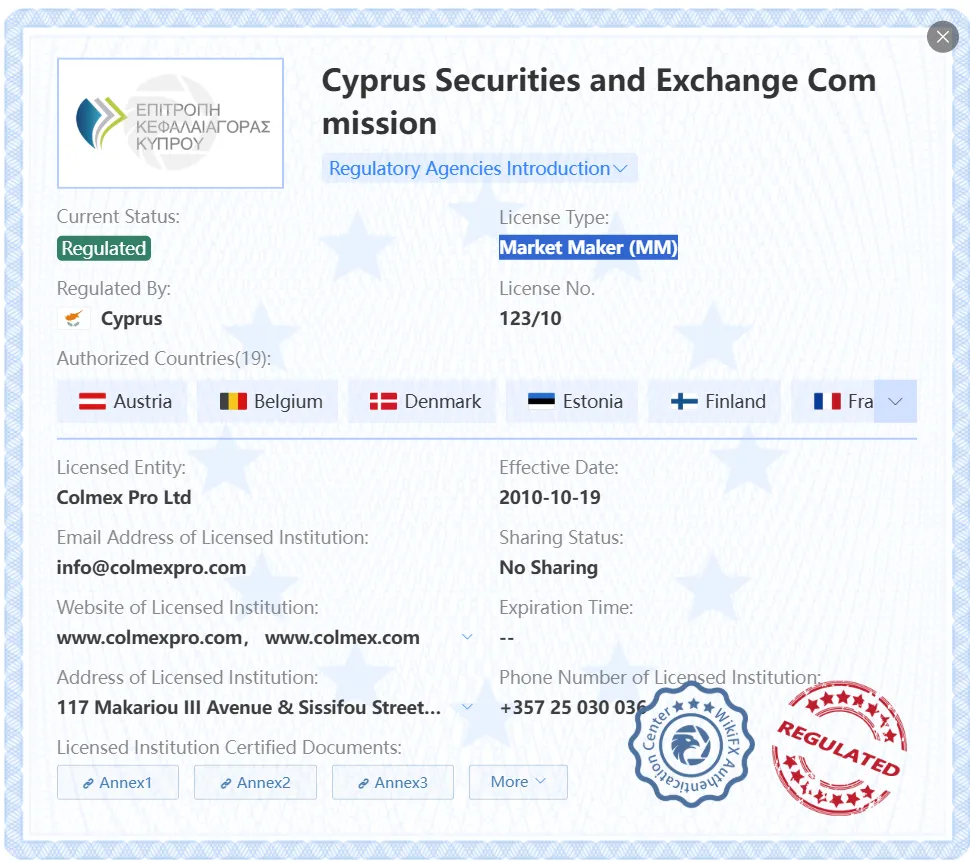Expand the full institution address
970x862 pixels.
tap(468, 707)
